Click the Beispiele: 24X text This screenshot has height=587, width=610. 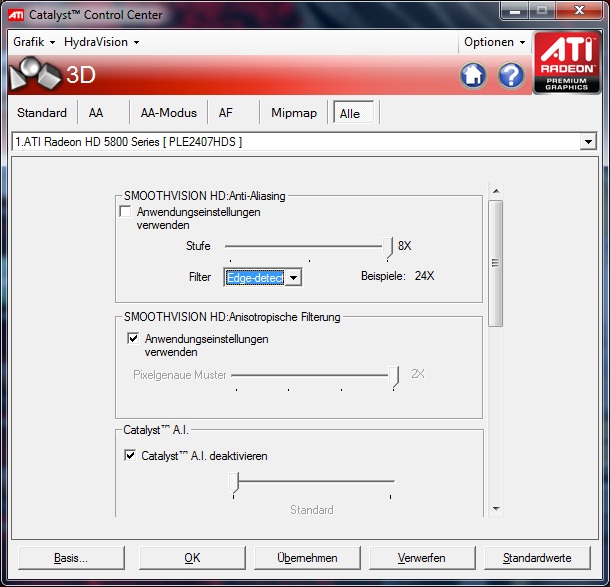pos(397,276)
